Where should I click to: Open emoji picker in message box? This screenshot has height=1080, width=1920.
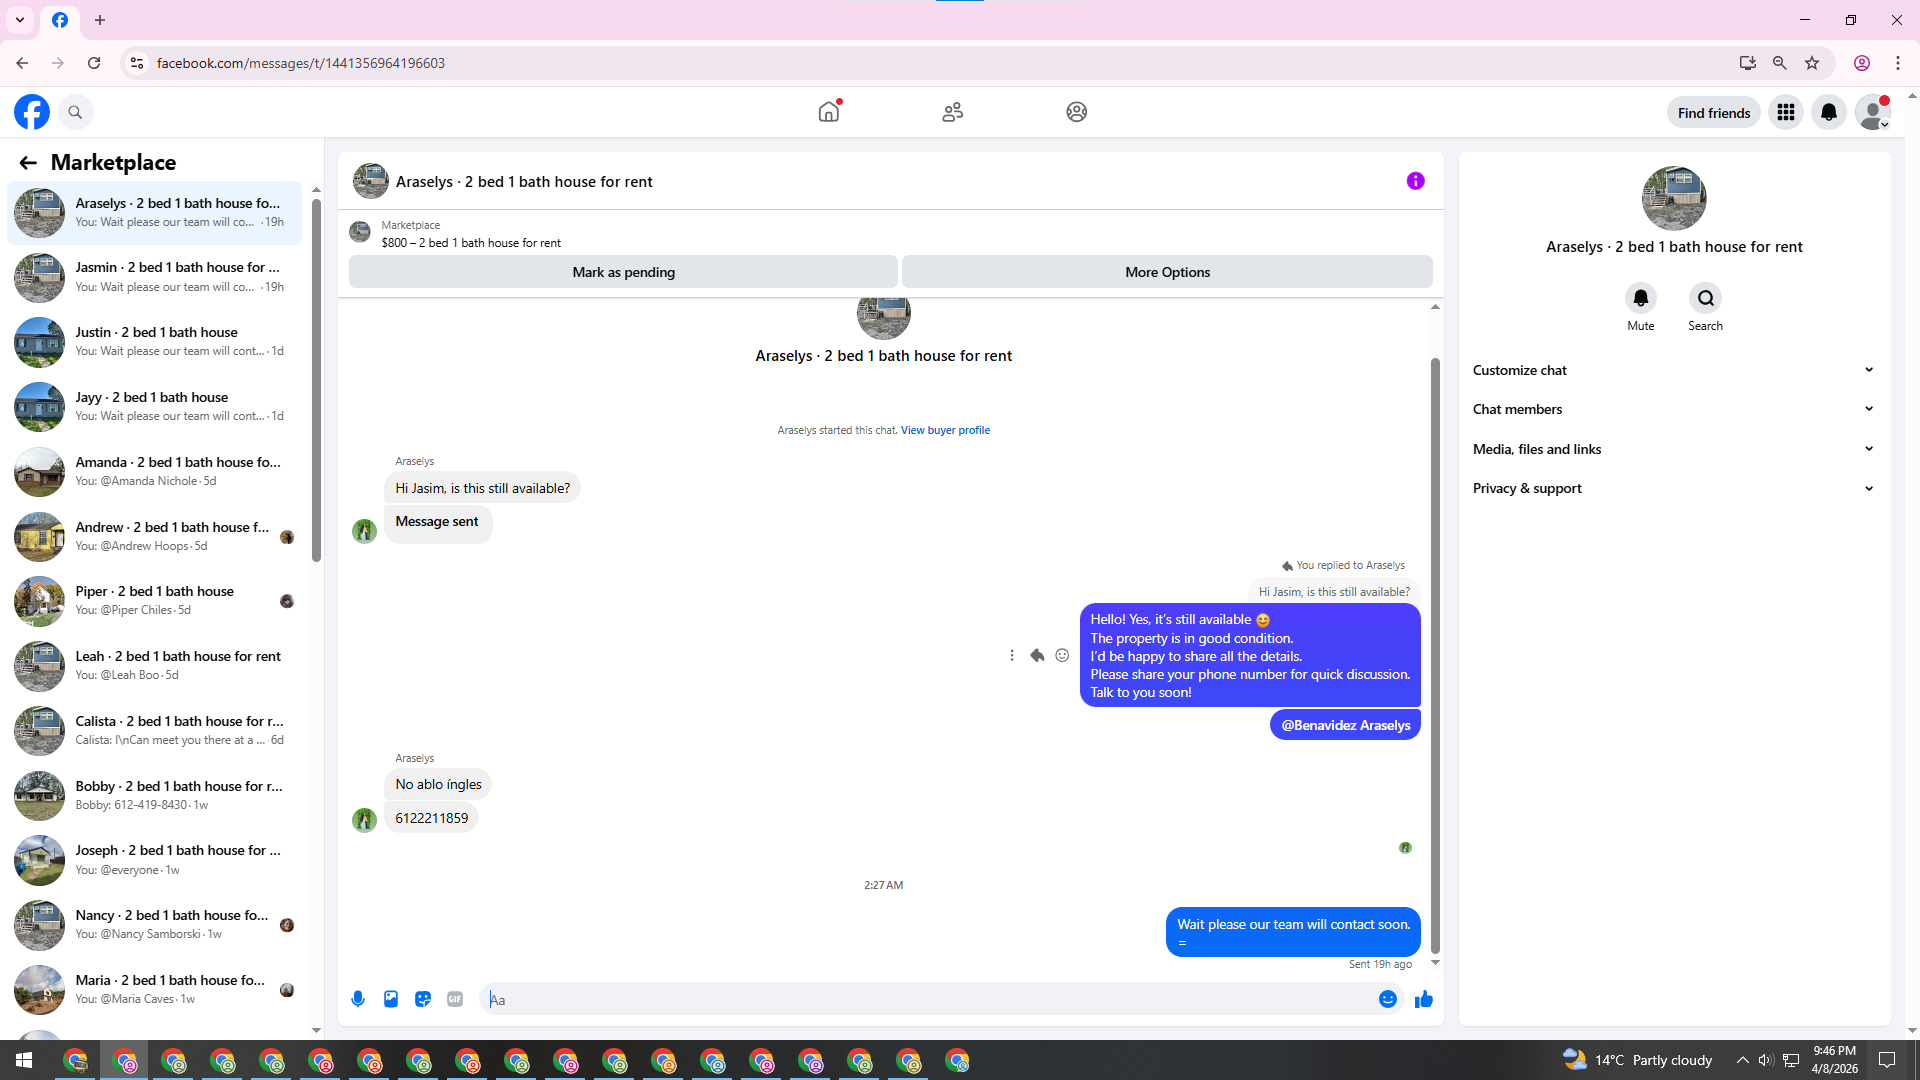pos(1387,999)
